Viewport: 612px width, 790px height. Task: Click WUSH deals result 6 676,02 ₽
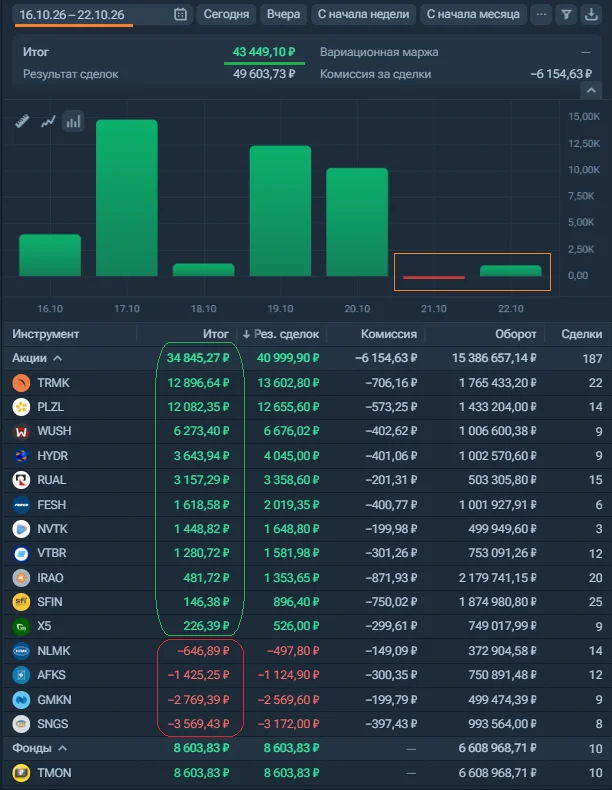coord(292,431)
